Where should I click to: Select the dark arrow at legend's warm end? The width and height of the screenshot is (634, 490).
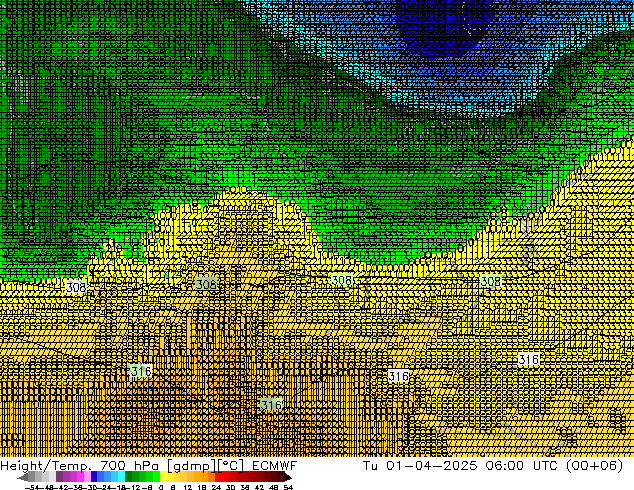(x=288, y=477)
